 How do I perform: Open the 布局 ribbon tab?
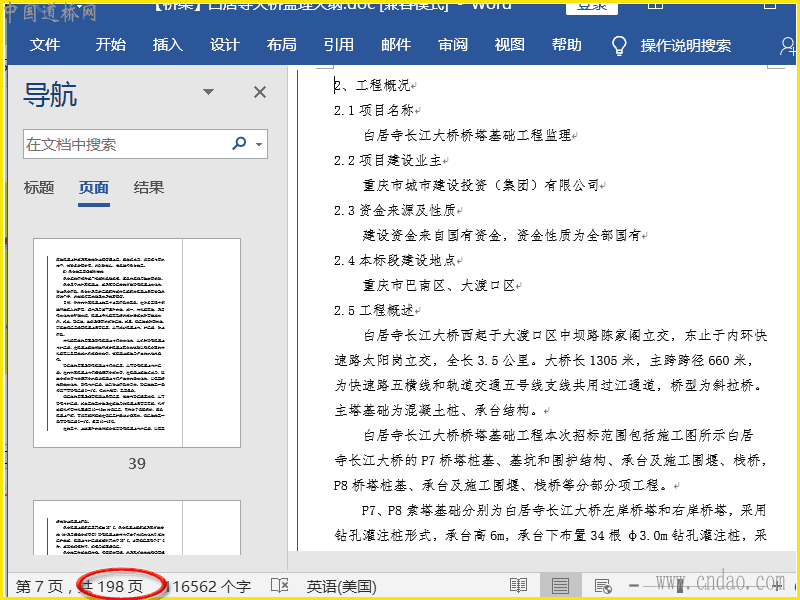(282, 45)
